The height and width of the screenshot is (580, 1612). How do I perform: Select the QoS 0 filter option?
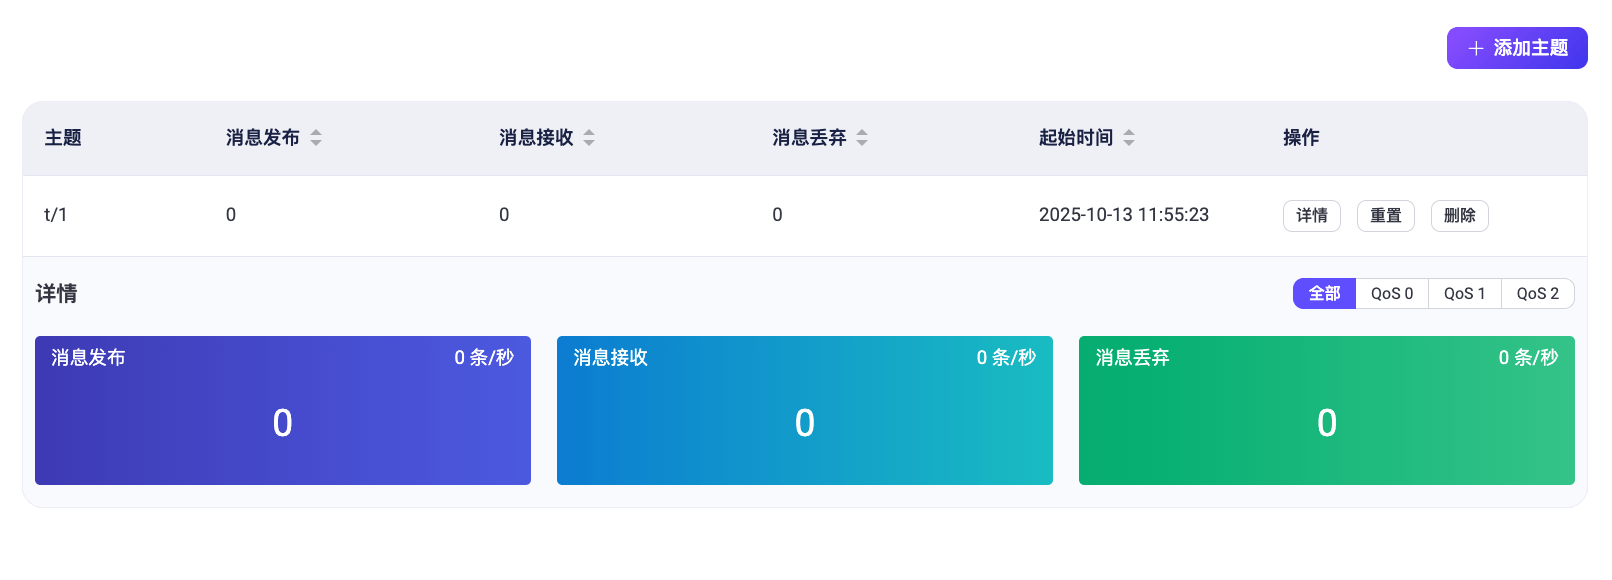[x=1392, y=293]
